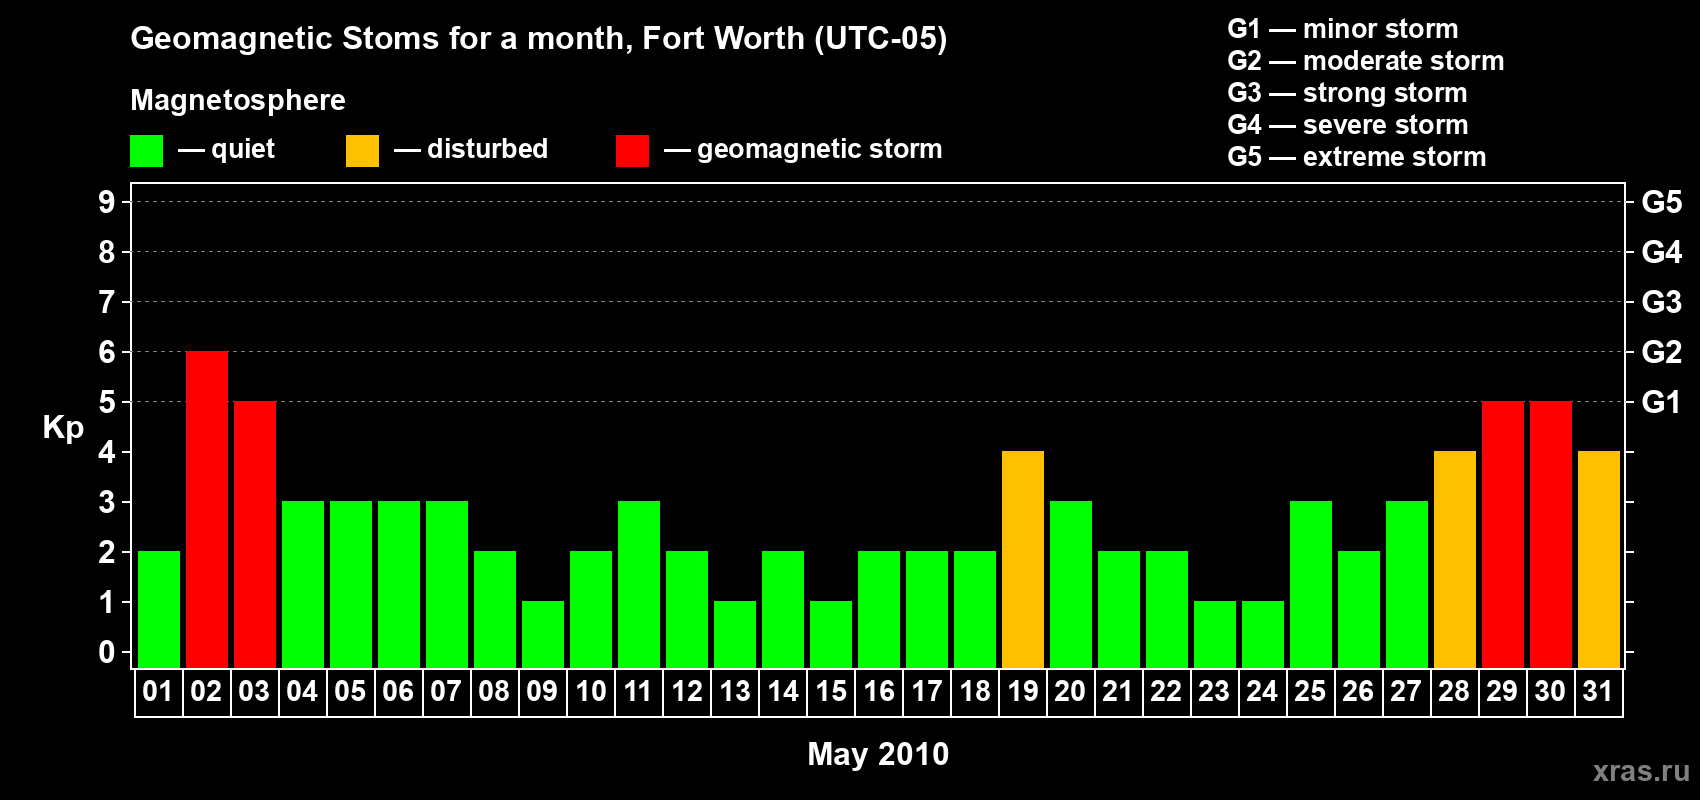This screenshot has width=1700, height=800.
Task: Click the date label '19' on the x-axis
Action: click(x=1022, y=692)
